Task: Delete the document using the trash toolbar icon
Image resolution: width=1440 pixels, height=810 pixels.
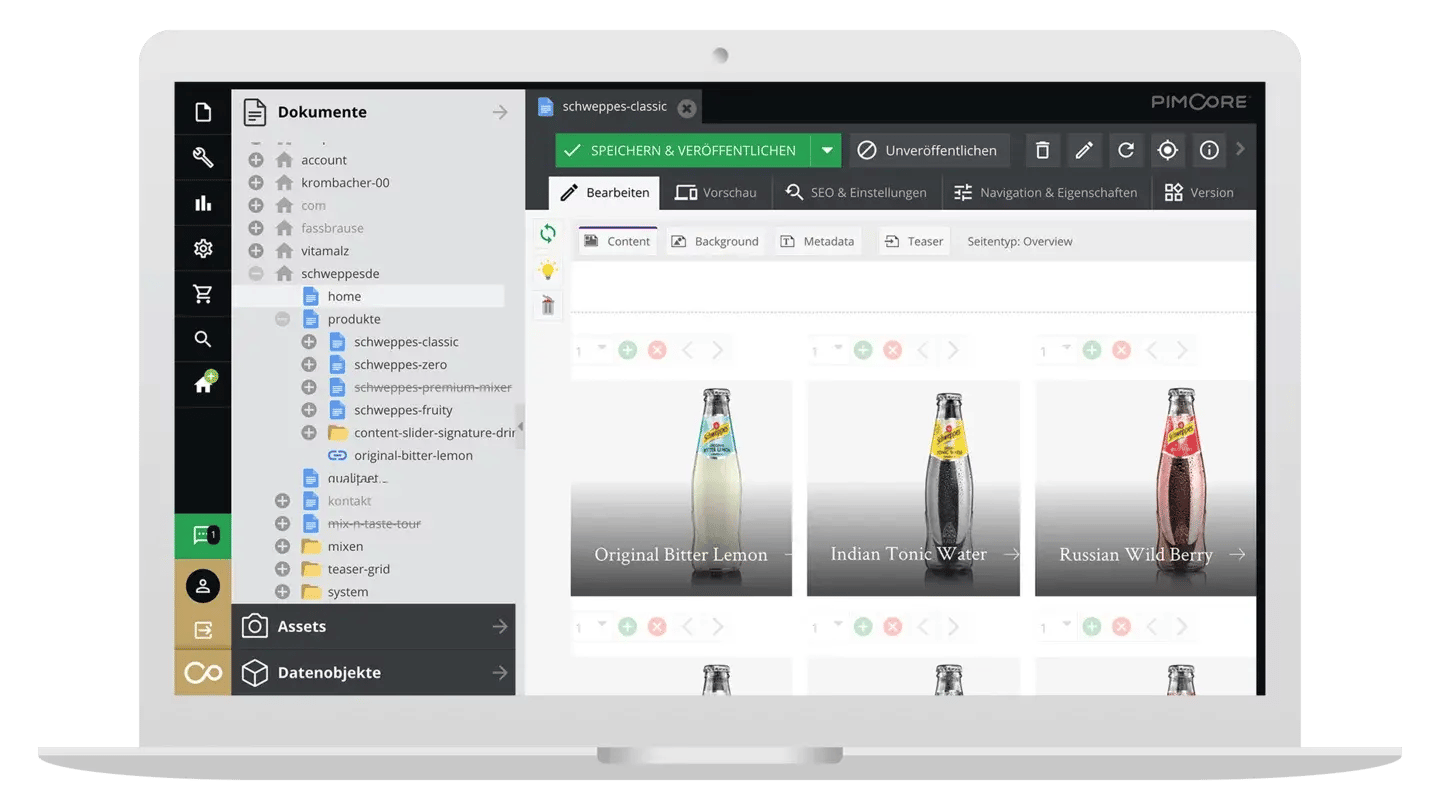Action: [1042, 149]
